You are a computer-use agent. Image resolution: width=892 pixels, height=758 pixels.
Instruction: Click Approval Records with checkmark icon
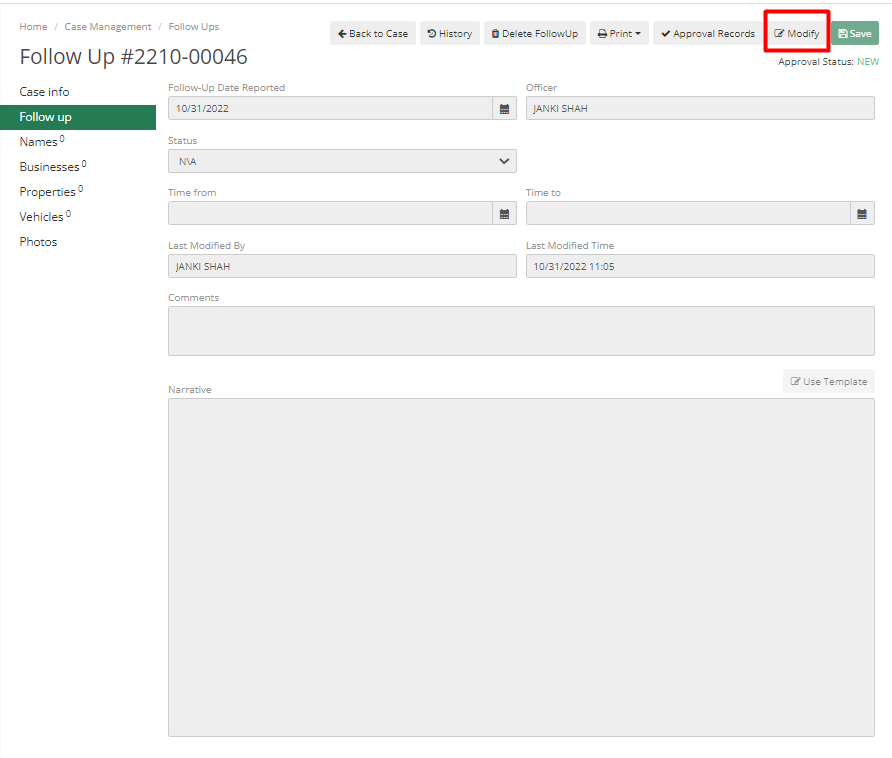coord(707,33)
